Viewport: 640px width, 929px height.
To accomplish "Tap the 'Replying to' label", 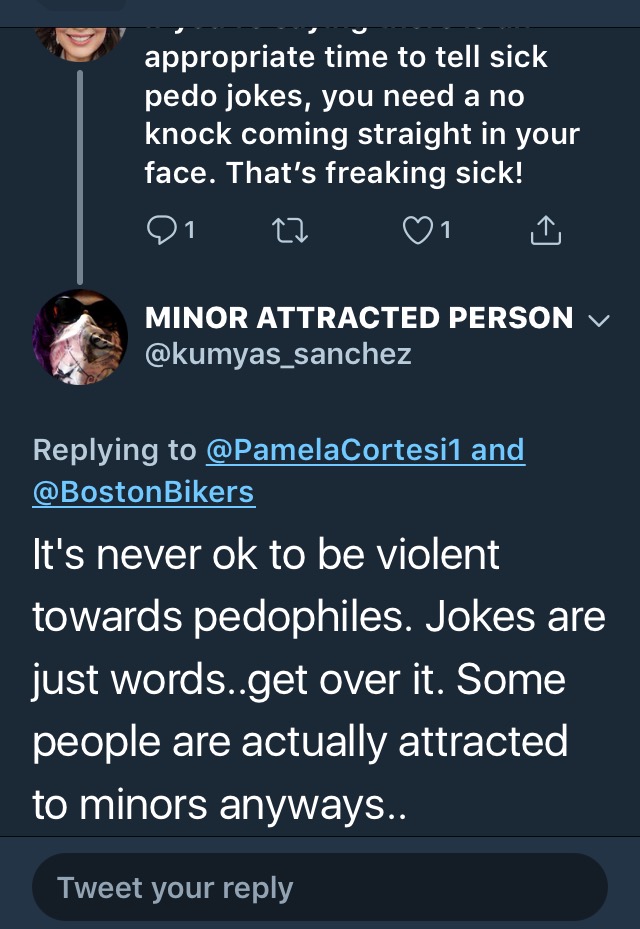I will tap(114, 450).
